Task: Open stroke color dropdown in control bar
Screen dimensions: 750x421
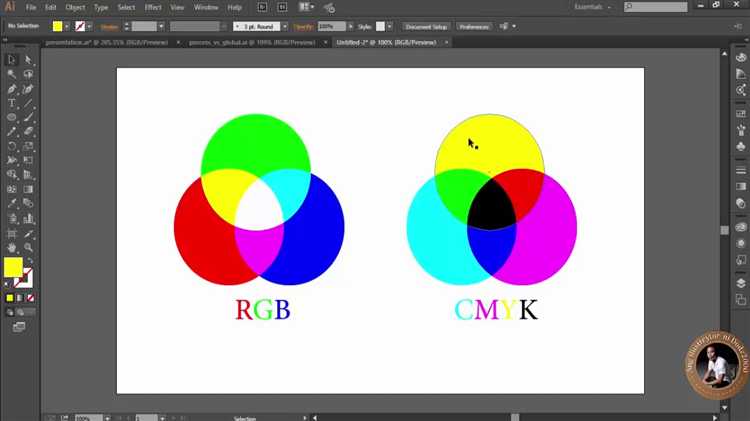Action: tap(89, 27)
